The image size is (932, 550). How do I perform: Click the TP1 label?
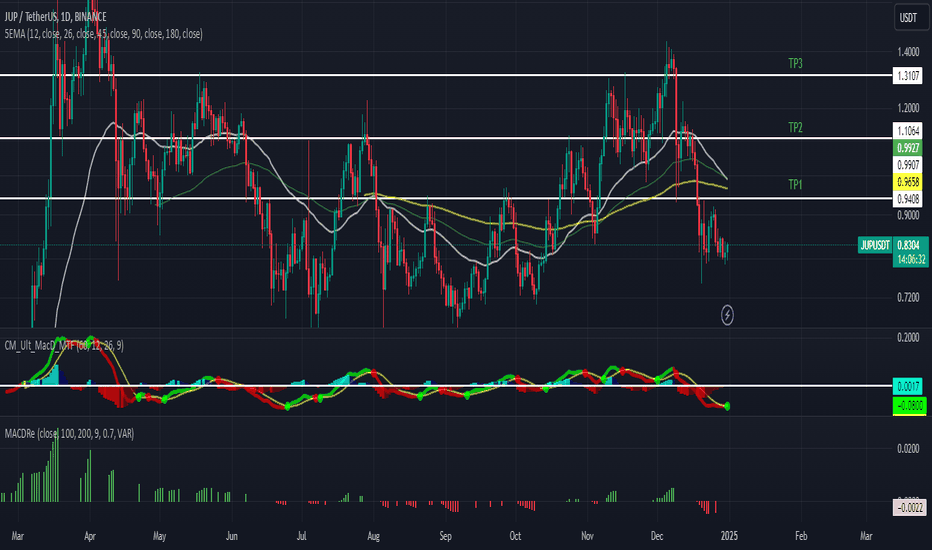[795, 184]
